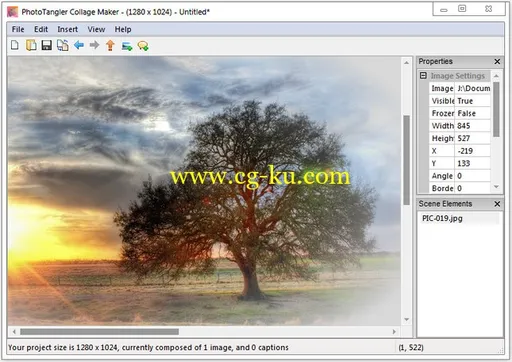512x362 pixels.
Task: Open the View menu
Action: [x=96, y=29]
